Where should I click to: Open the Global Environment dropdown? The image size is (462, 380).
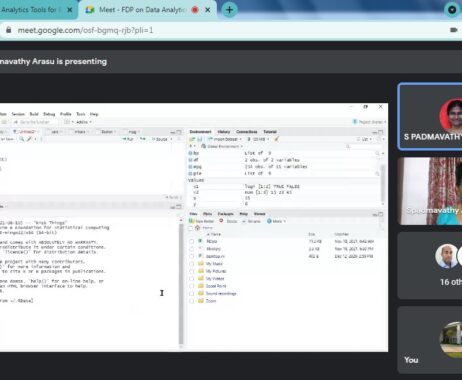[x=222, y=146]
